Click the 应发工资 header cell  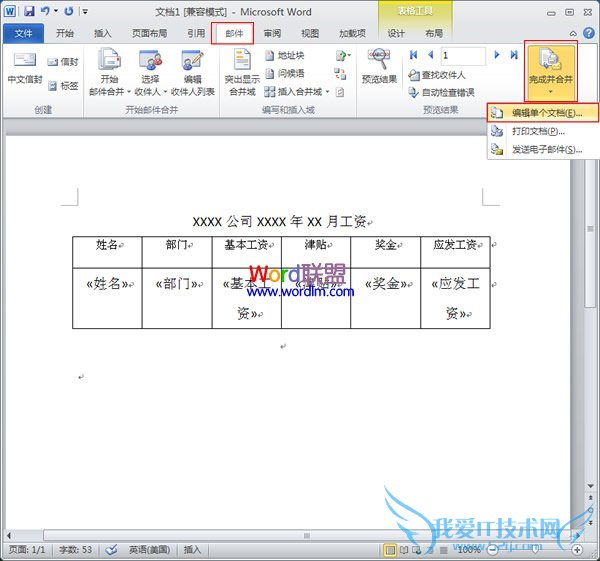point(455,252)
